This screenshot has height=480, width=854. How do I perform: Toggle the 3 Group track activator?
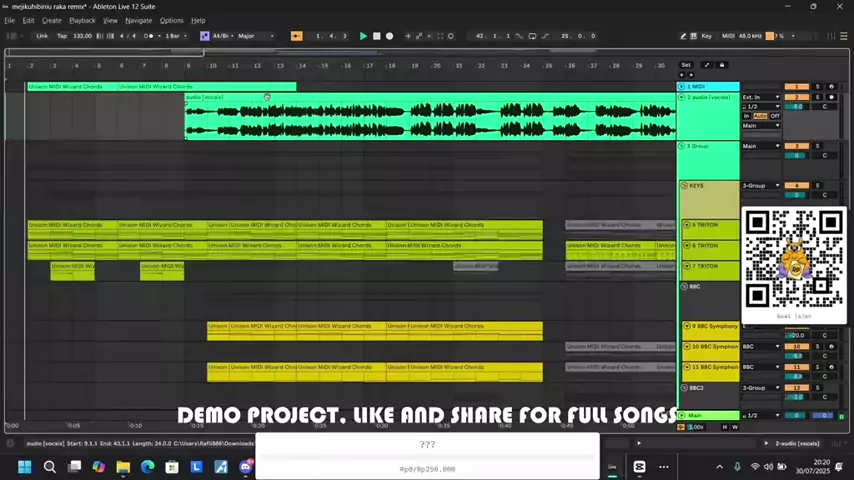pyautogui.click(x=796, y=146)
